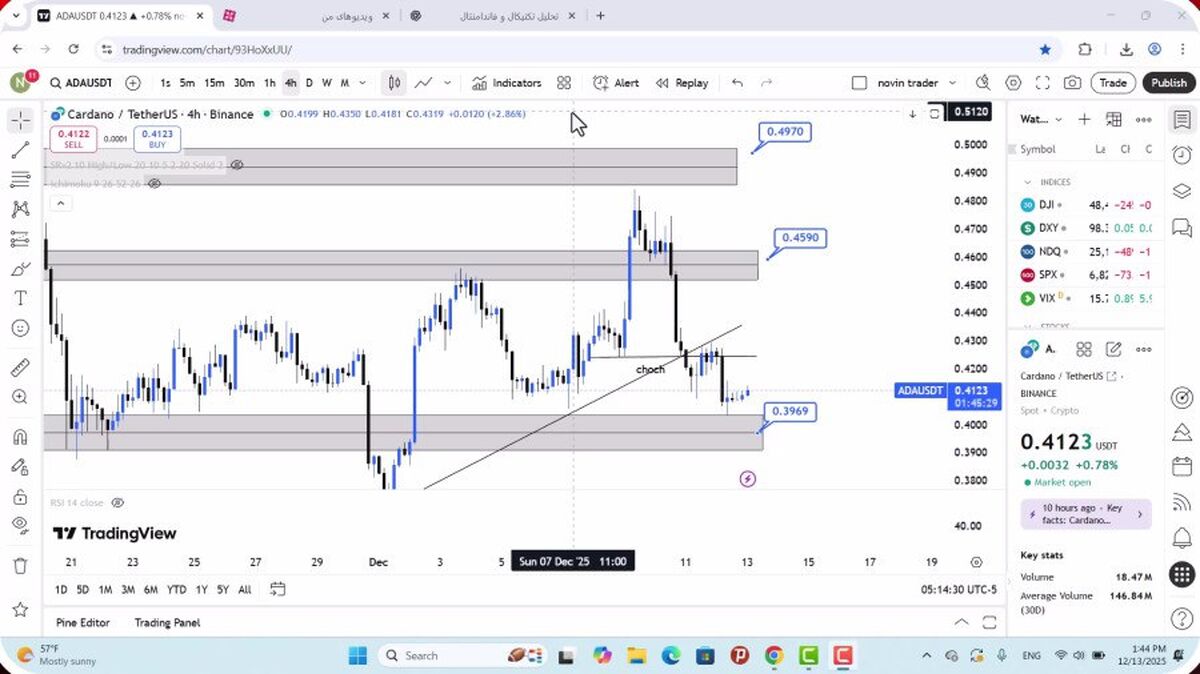Switch to the 1s timeframe
The height and width of the screenshot is (674, 1200).
pyautogui.click(x=165, y=83)
